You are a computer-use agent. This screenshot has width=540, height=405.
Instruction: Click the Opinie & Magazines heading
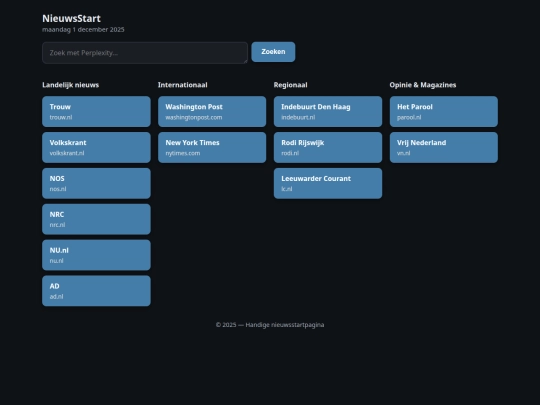tap(423, 85)
